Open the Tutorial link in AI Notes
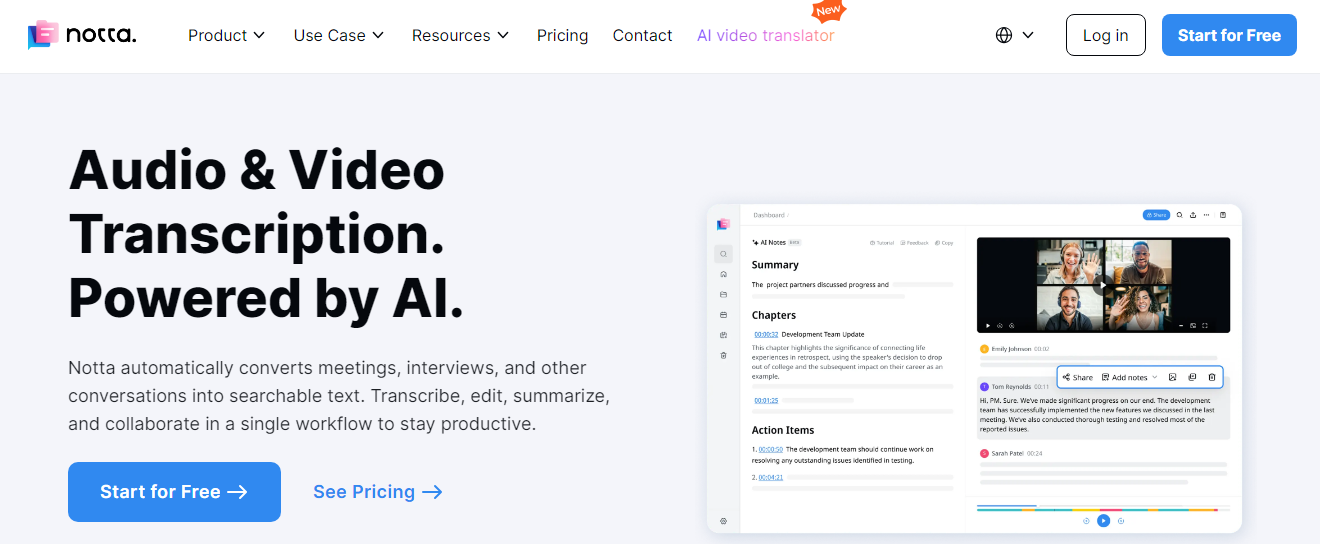Viewport: 1320px width, 544px height. pyautogui.click(x=882, y=243)
